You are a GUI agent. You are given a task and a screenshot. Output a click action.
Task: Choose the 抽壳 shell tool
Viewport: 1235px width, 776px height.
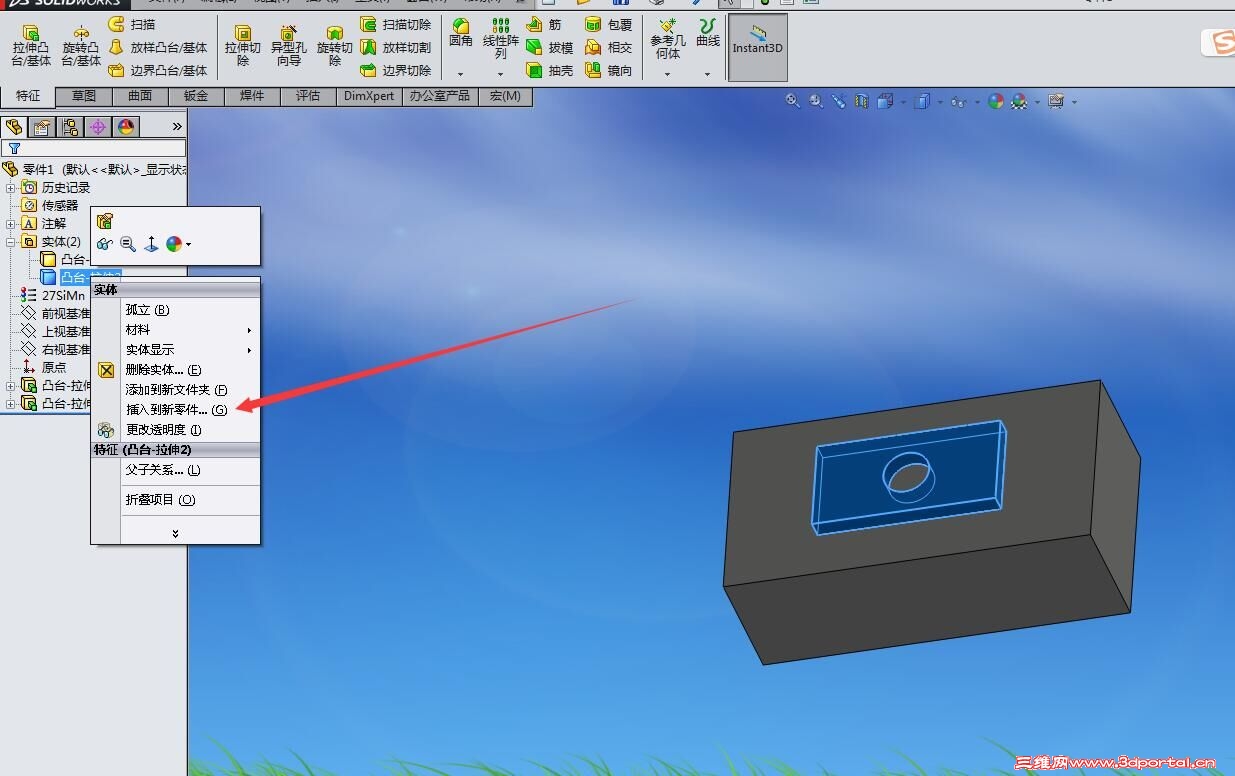click(x=550, y=70)
